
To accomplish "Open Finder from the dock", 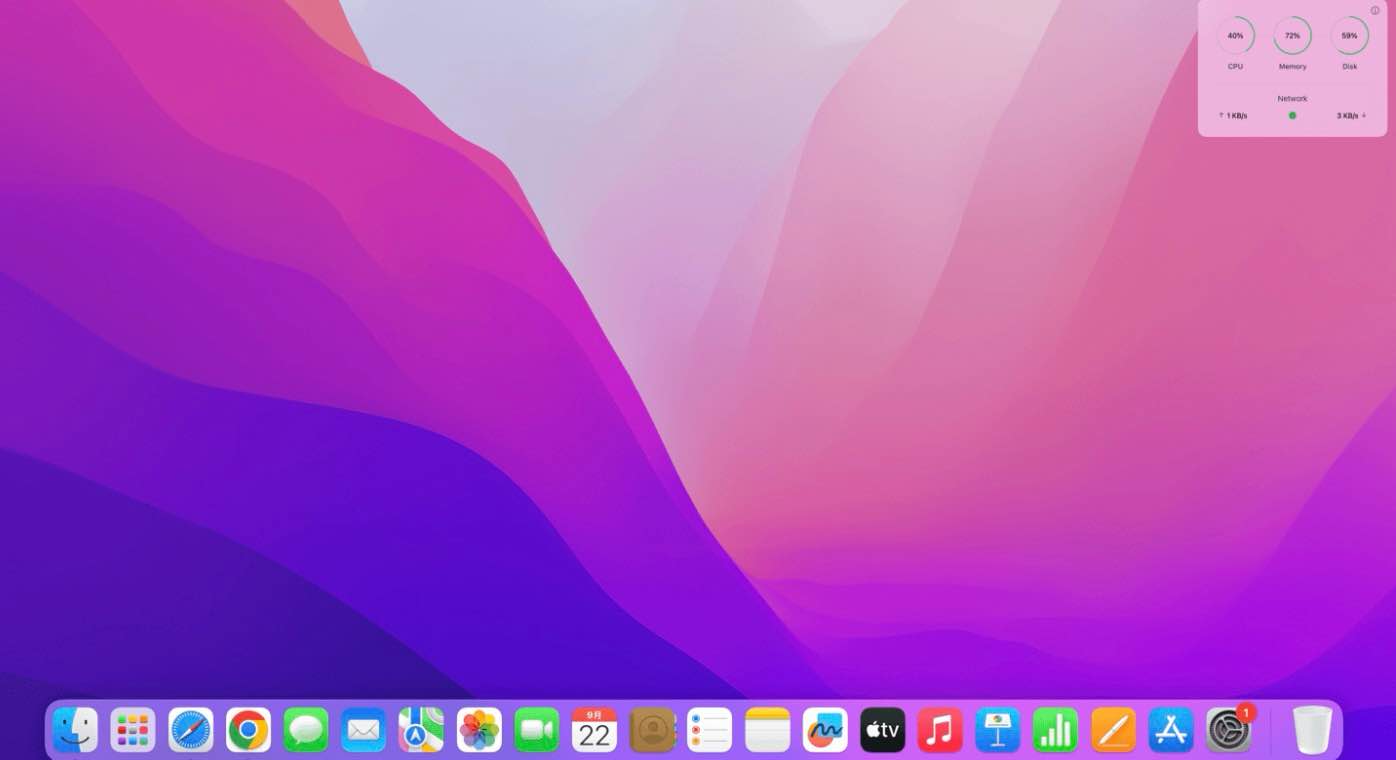I will click(75, 731).
